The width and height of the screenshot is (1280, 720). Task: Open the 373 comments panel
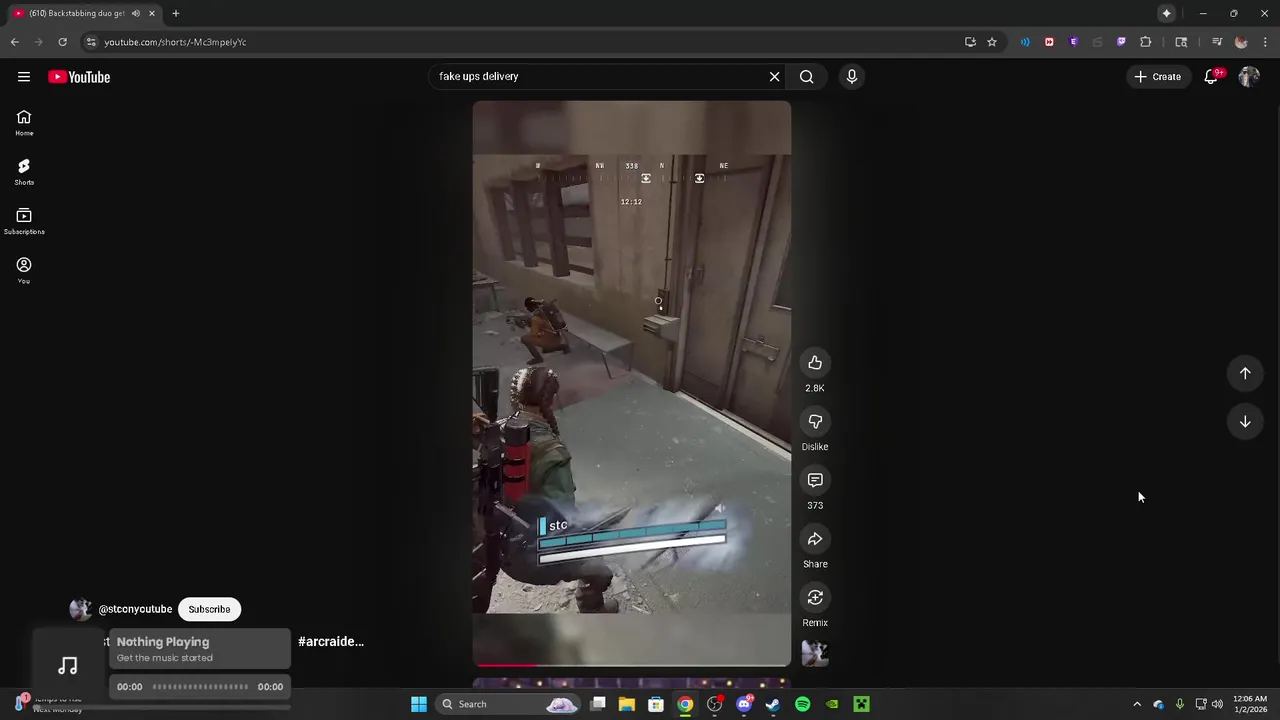pyautogui.click(x=815, y=481)
